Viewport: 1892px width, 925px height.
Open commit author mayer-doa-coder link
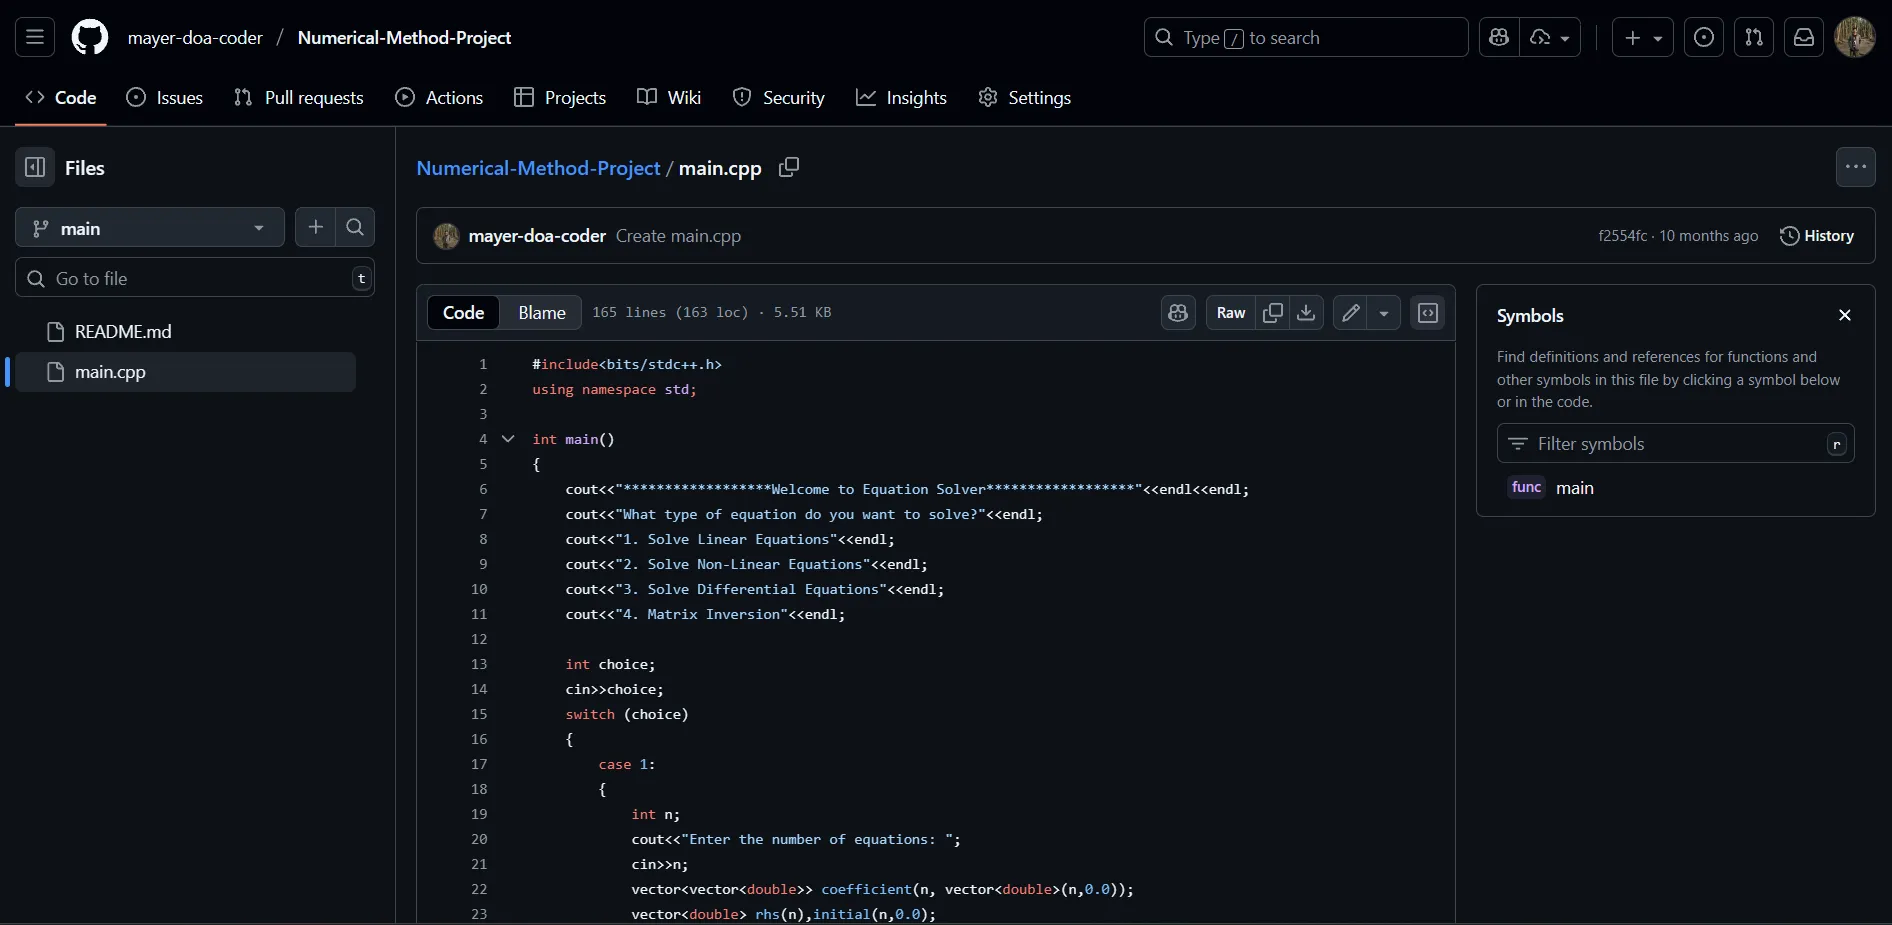pos(537,236)
